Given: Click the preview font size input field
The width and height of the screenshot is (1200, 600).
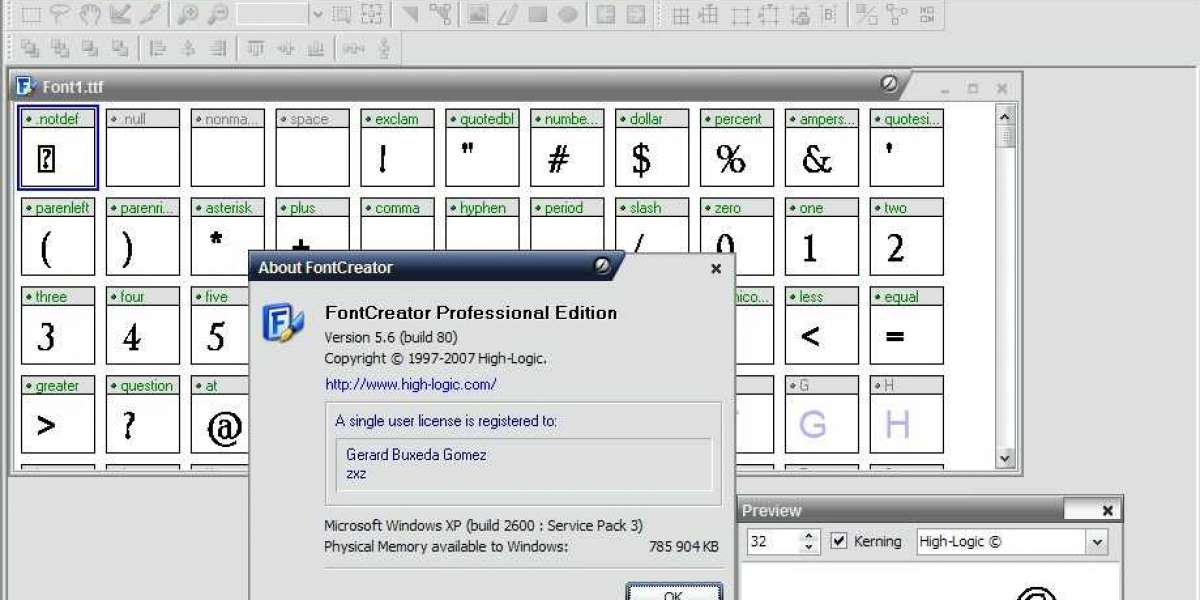Looking at the screenshot, I should pyautogui.click(x=772, y=542).
